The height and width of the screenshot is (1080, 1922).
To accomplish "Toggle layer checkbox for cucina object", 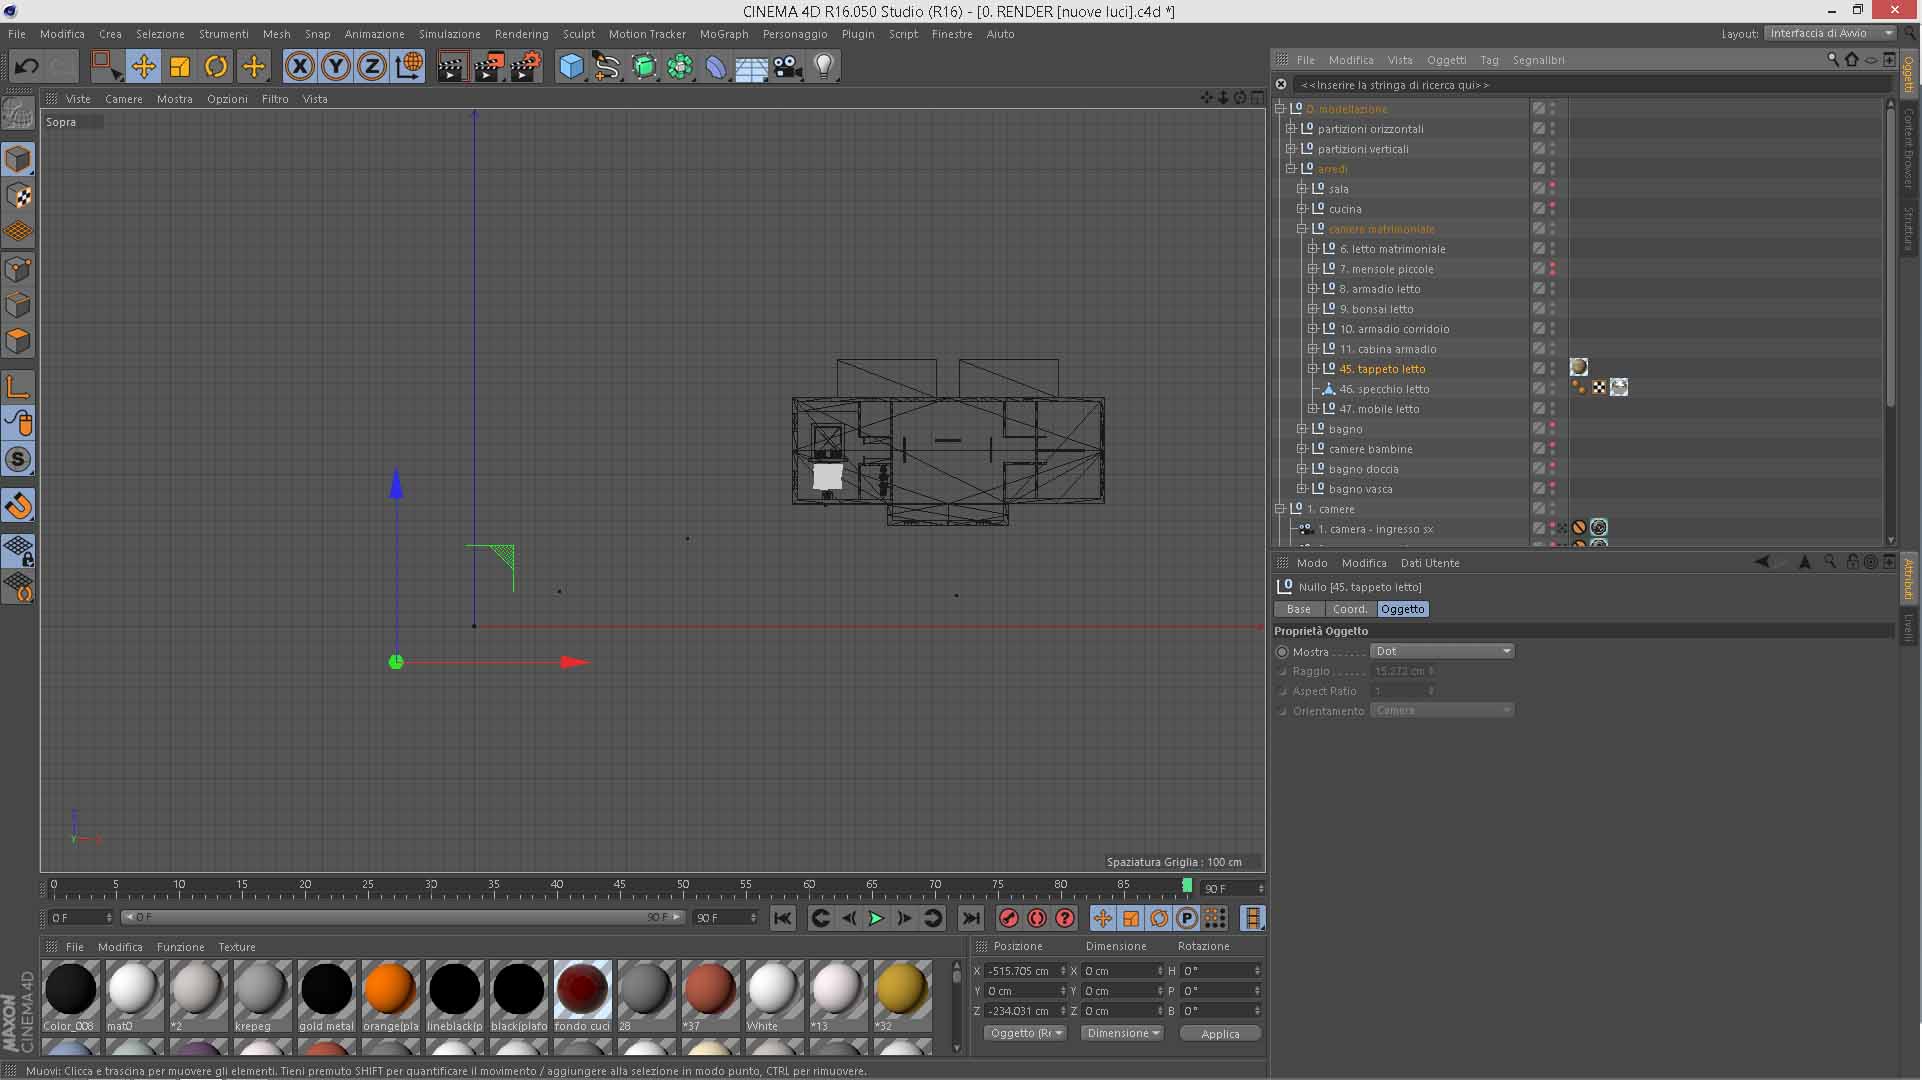I will click(1539, 209).
